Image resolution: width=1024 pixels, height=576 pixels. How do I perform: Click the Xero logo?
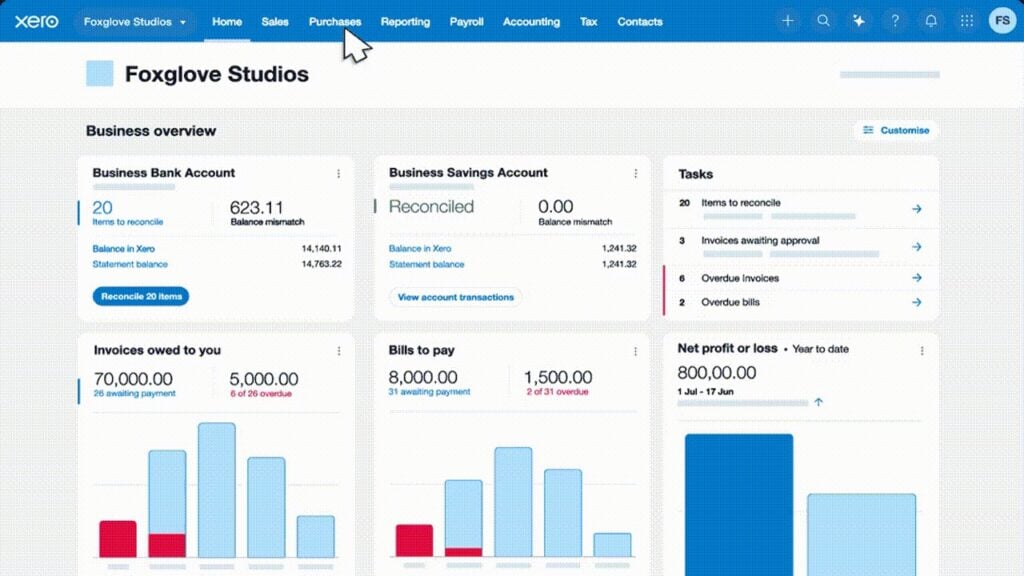coord(36,21)
